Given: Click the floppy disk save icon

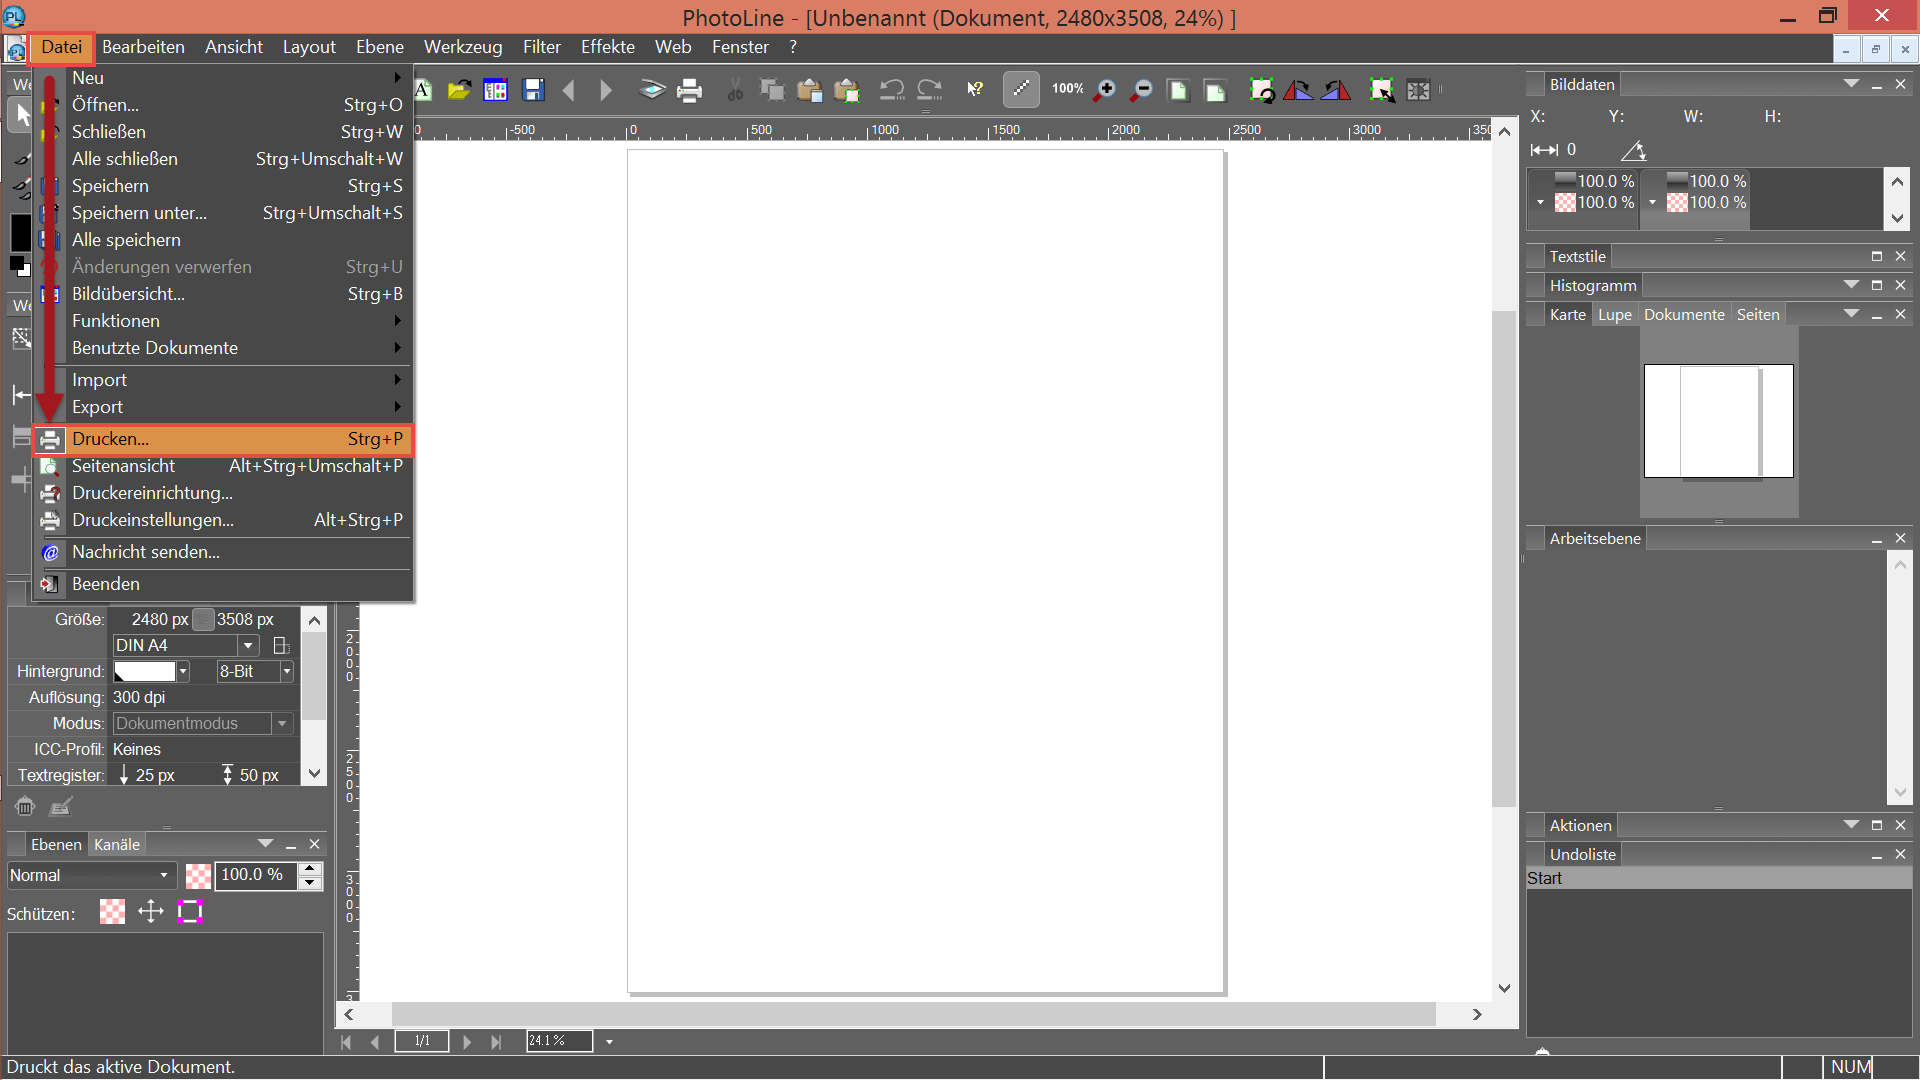Looking at the screenshot, I should click(533, 90).
